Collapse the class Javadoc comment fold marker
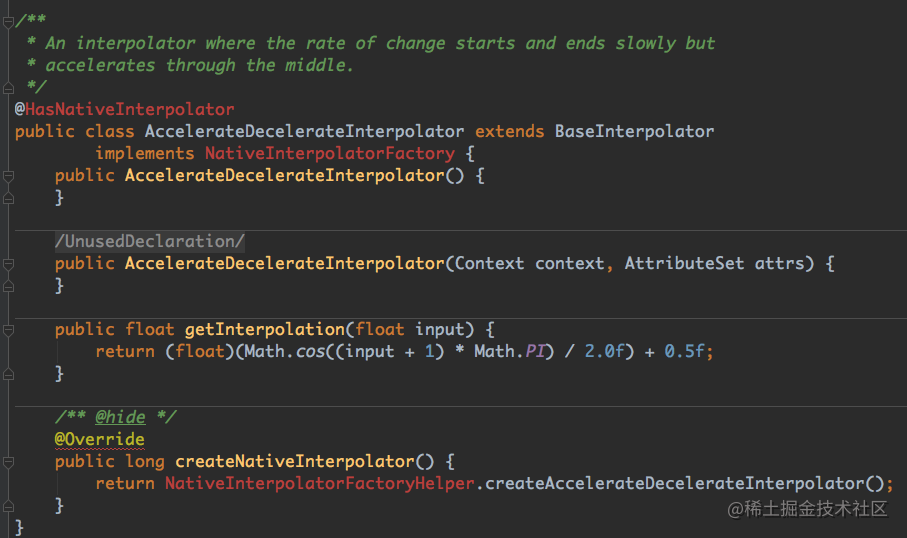907x538 pixels. tap(8, 23)
